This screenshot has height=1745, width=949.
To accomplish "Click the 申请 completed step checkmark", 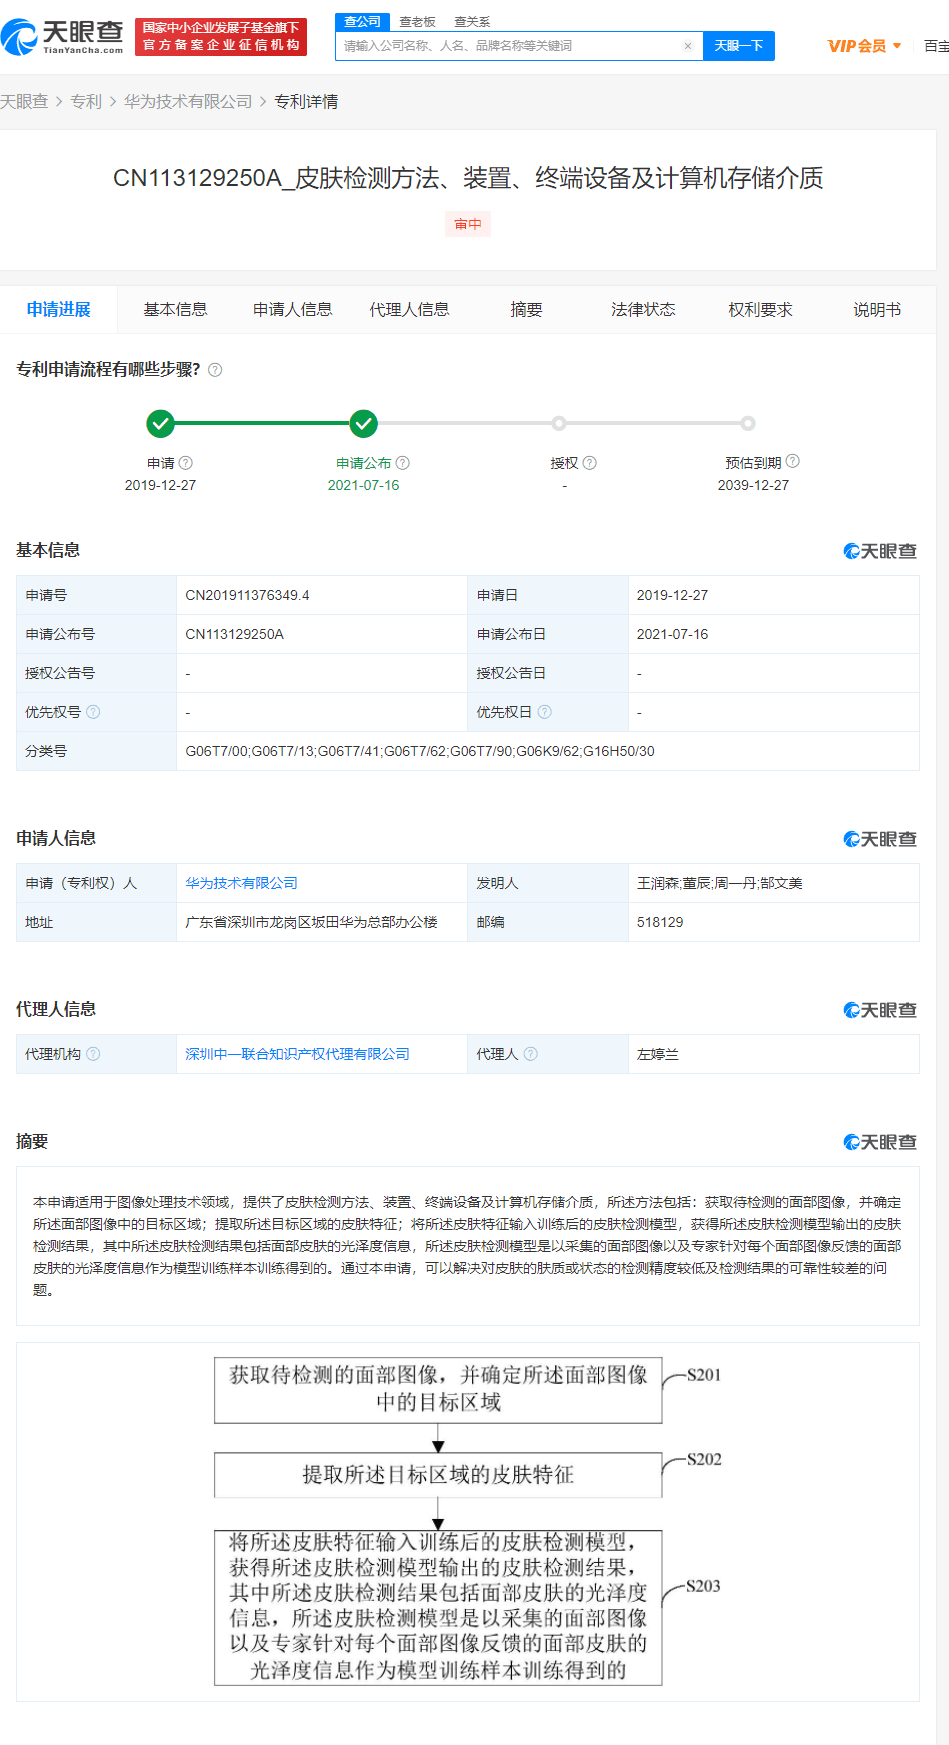I will (160, 424).
